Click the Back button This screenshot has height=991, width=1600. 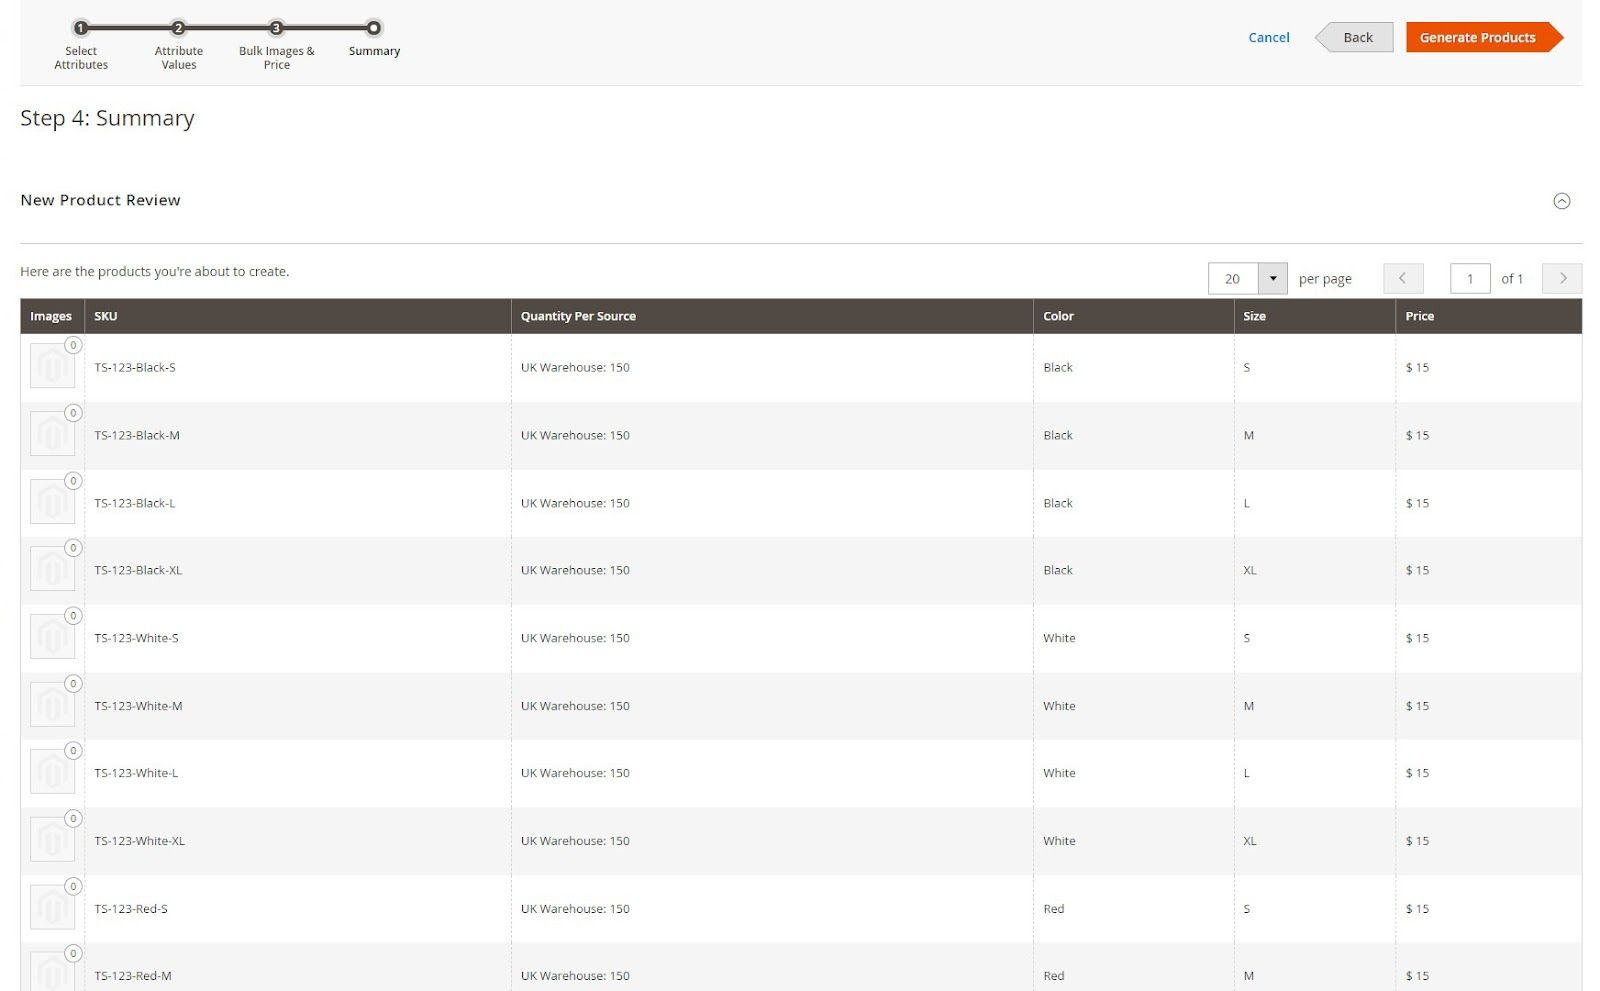1357,37
